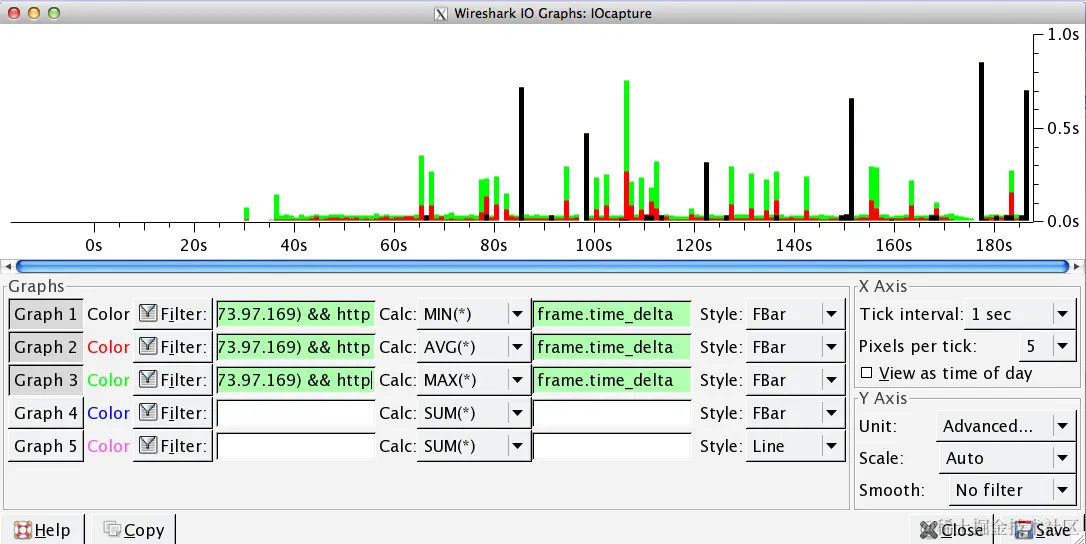Focus Graph 3 filter text field
This screenshot has height=544, width=1086.
pos(296,380)
